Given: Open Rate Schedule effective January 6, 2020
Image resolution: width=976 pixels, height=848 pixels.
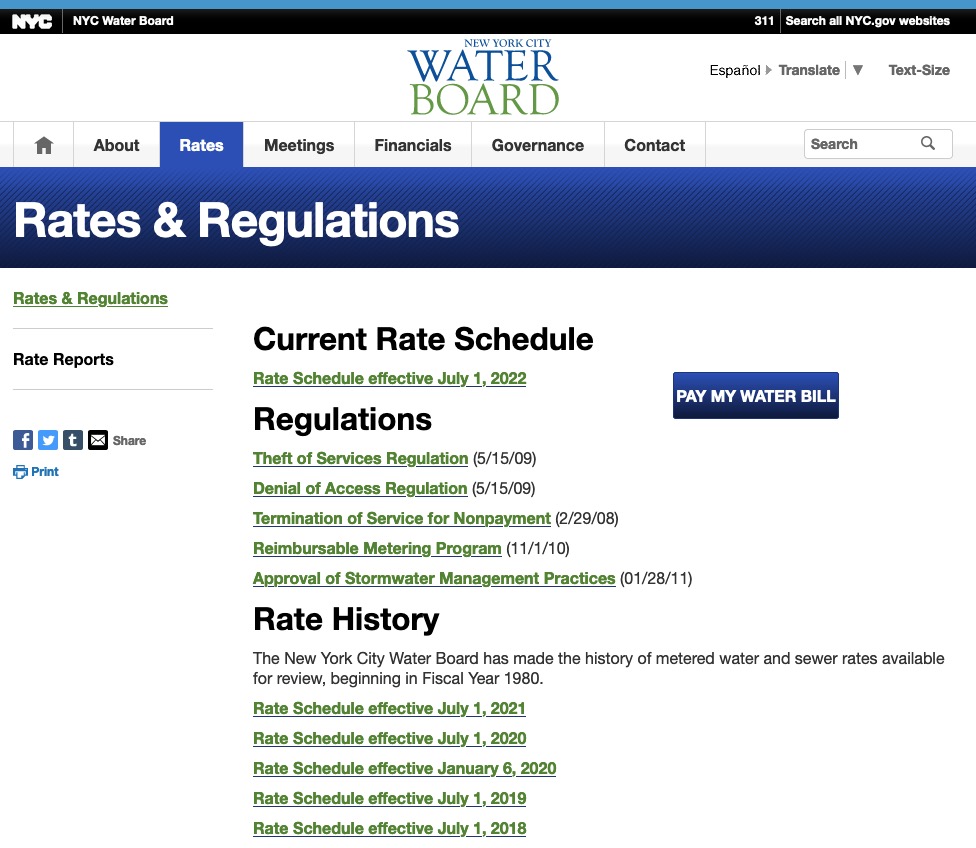Looking at the screenshot, I should [404, 769].
